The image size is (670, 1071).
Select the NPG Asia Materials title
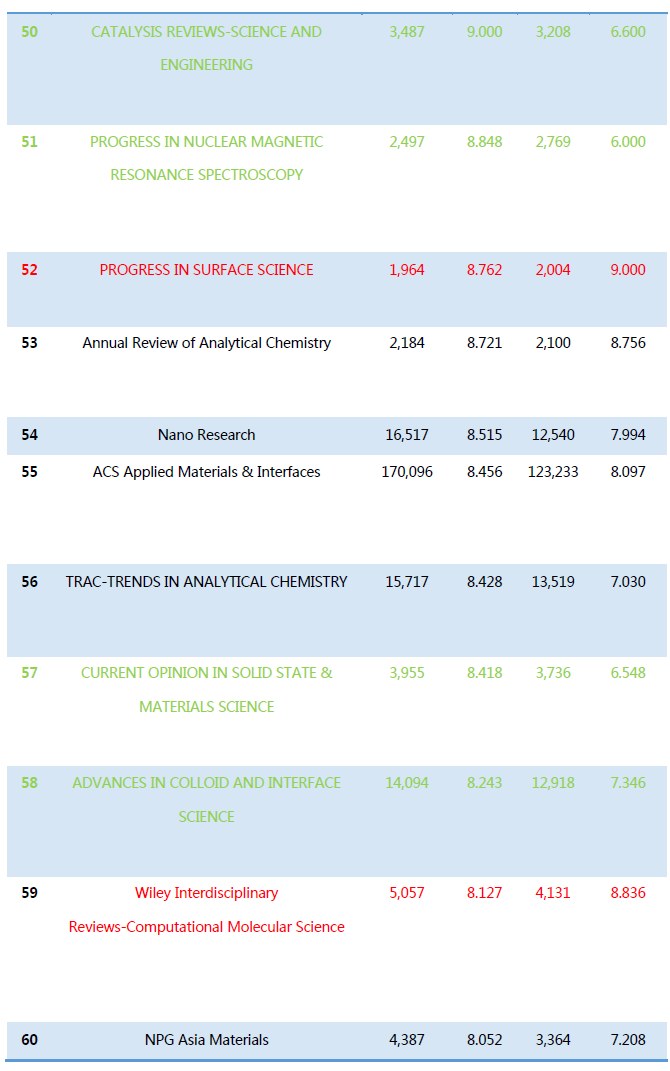tap(206, 1040)
